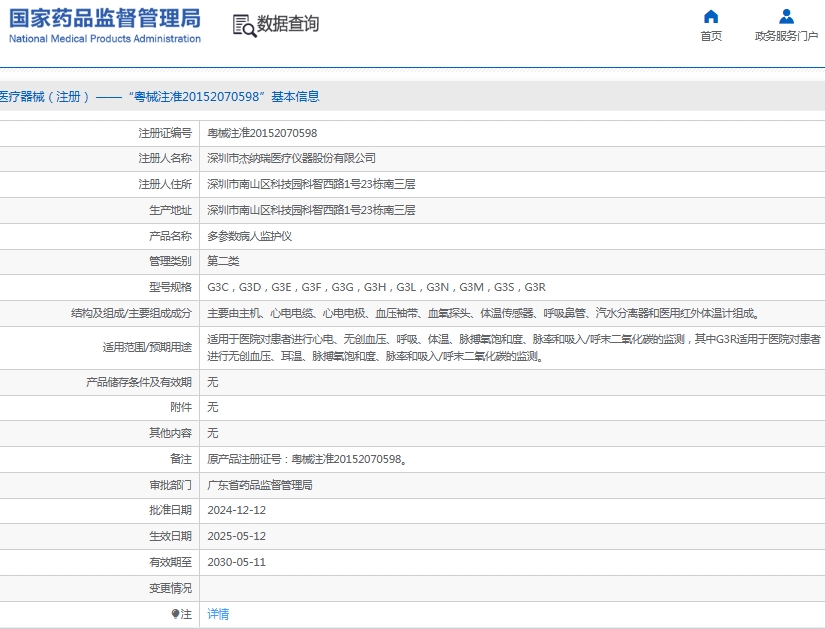Click the 首页 label text
The width and height of the screenshot is (825, 629).
point(711,36)
